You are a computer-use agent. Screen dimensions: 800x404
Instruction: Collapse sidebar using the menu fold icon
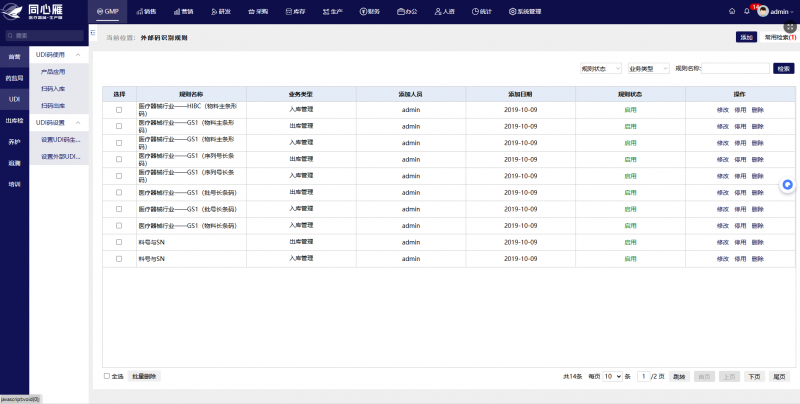(93, 33)
